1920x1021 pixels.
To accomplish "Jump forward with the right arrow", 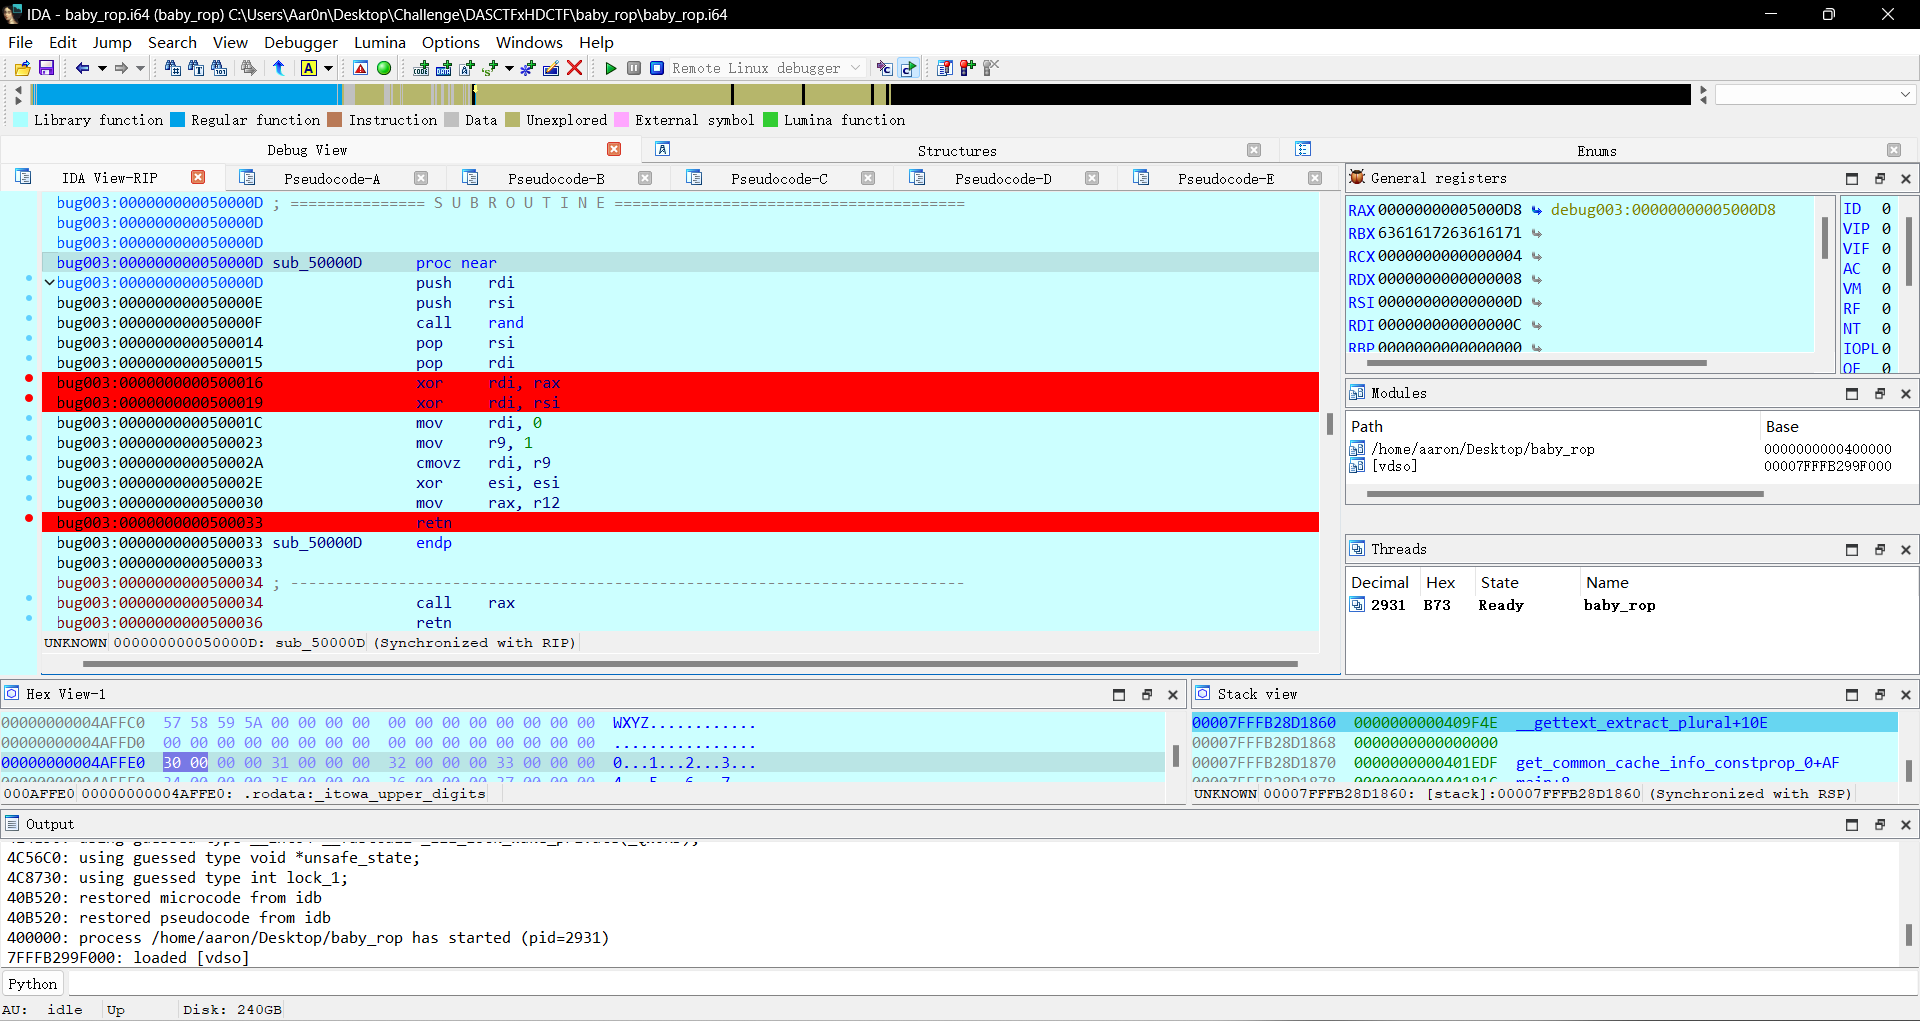I will coord(121,68).
